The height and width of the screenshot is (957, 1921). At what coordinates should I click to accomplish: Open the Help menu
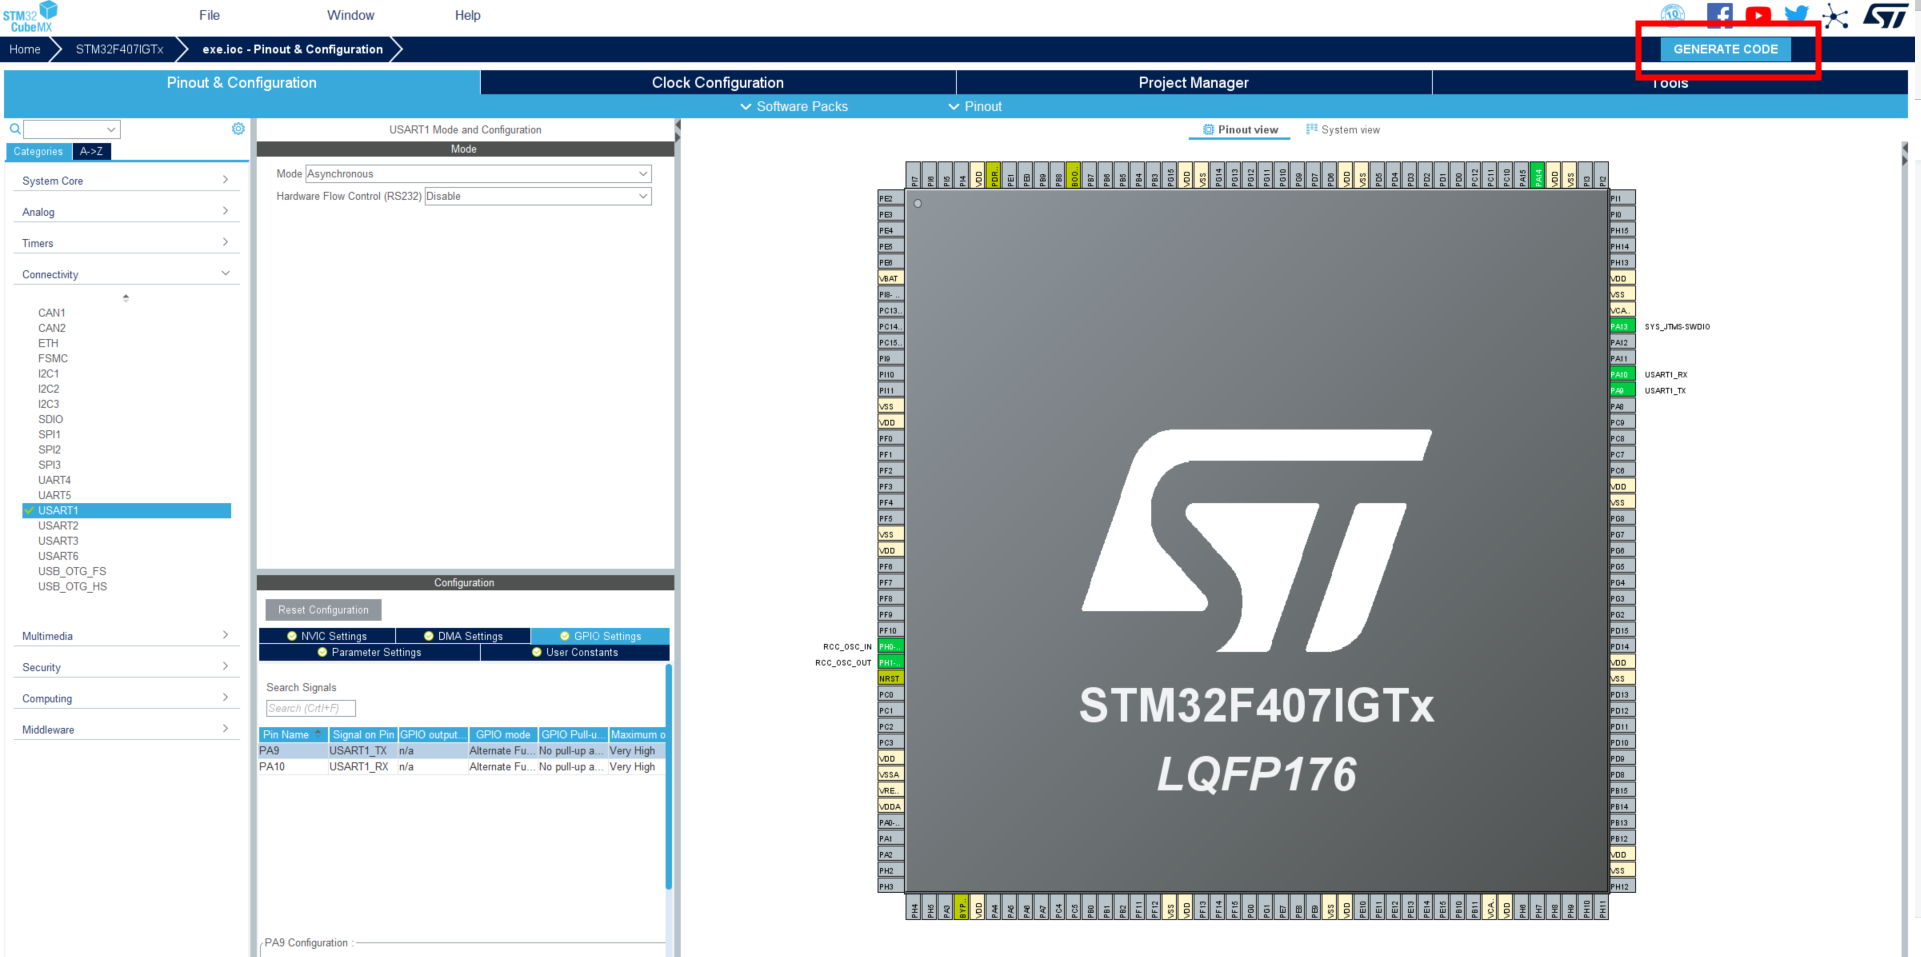[468, 15]
